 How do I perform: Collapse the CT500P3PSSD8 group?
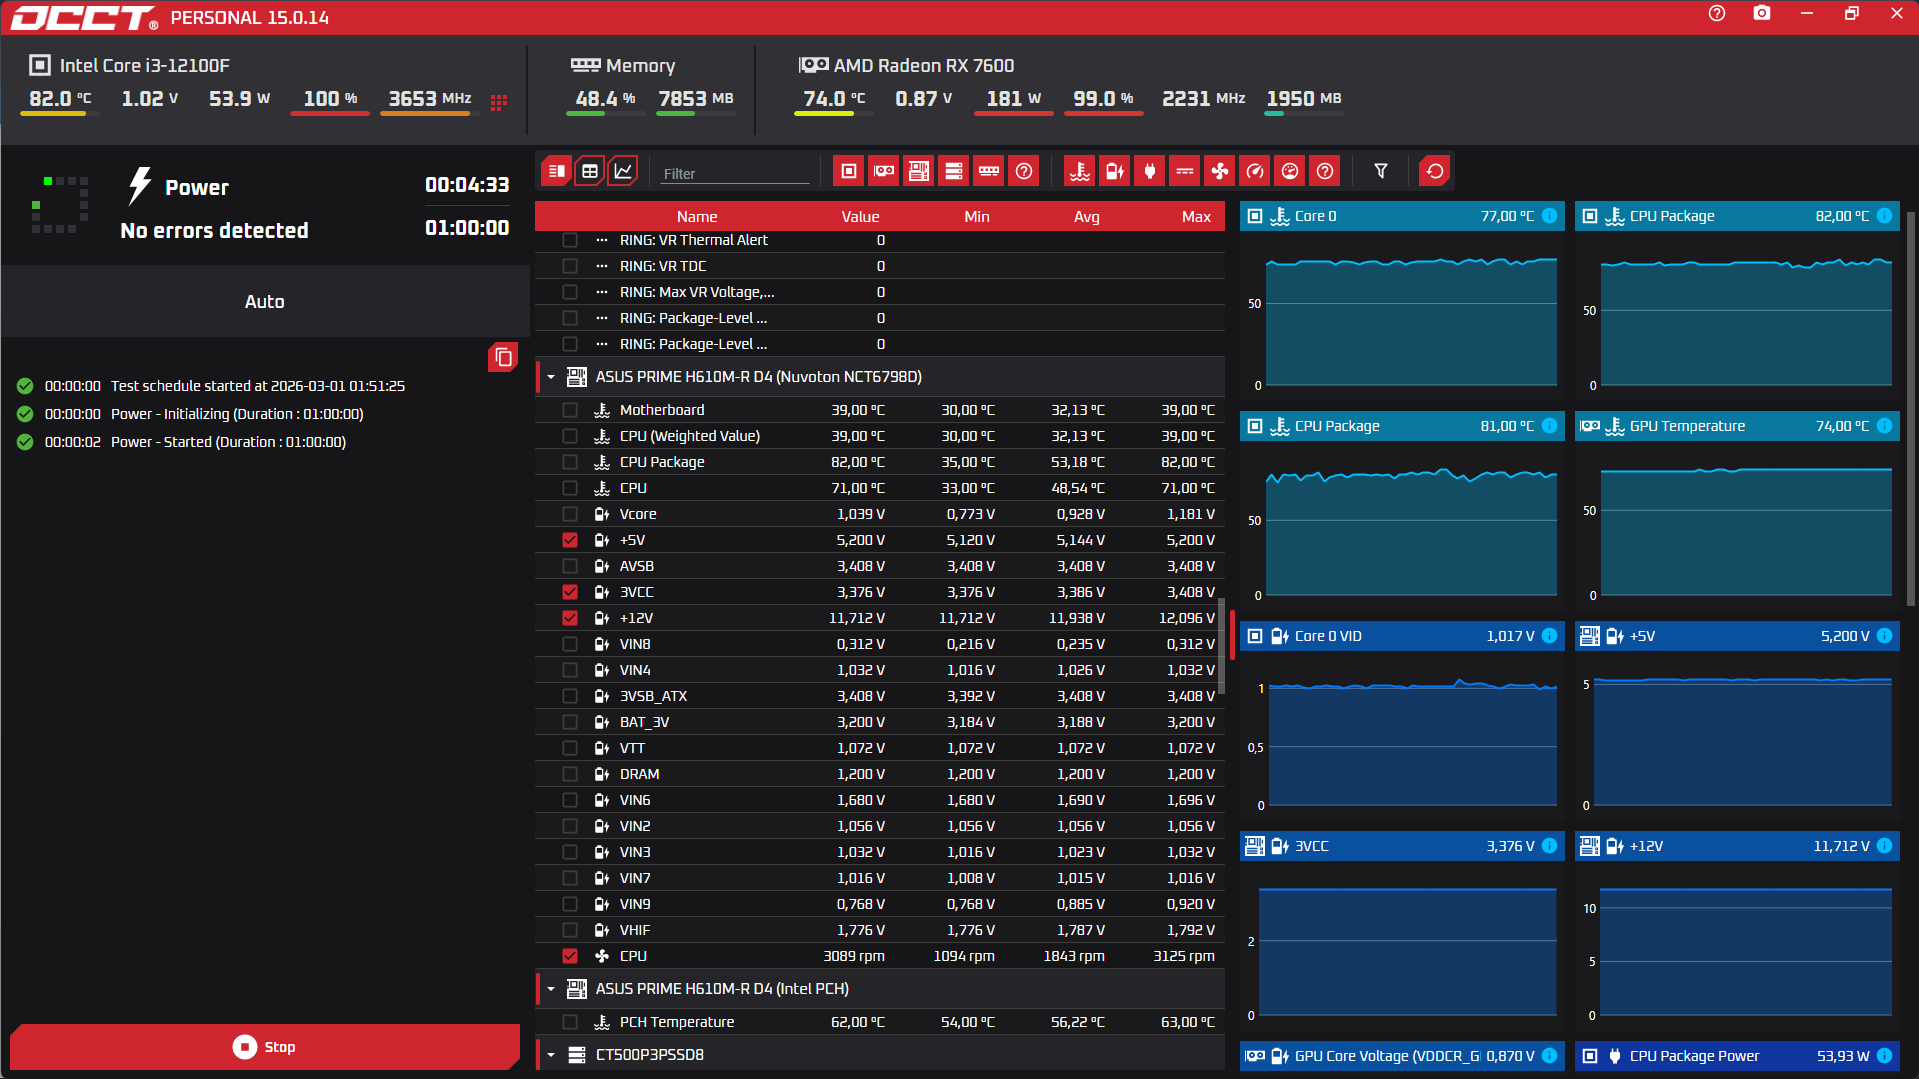(x=551, y=1055)
